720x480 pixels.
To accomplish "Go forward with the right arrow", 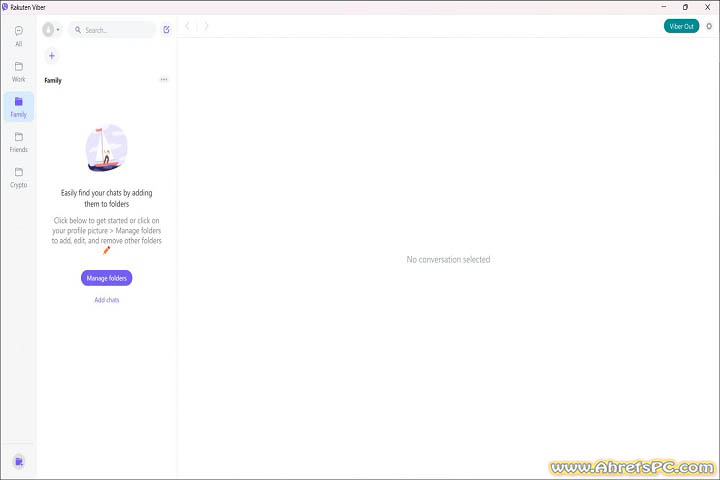I will click(x=206, y=26).
